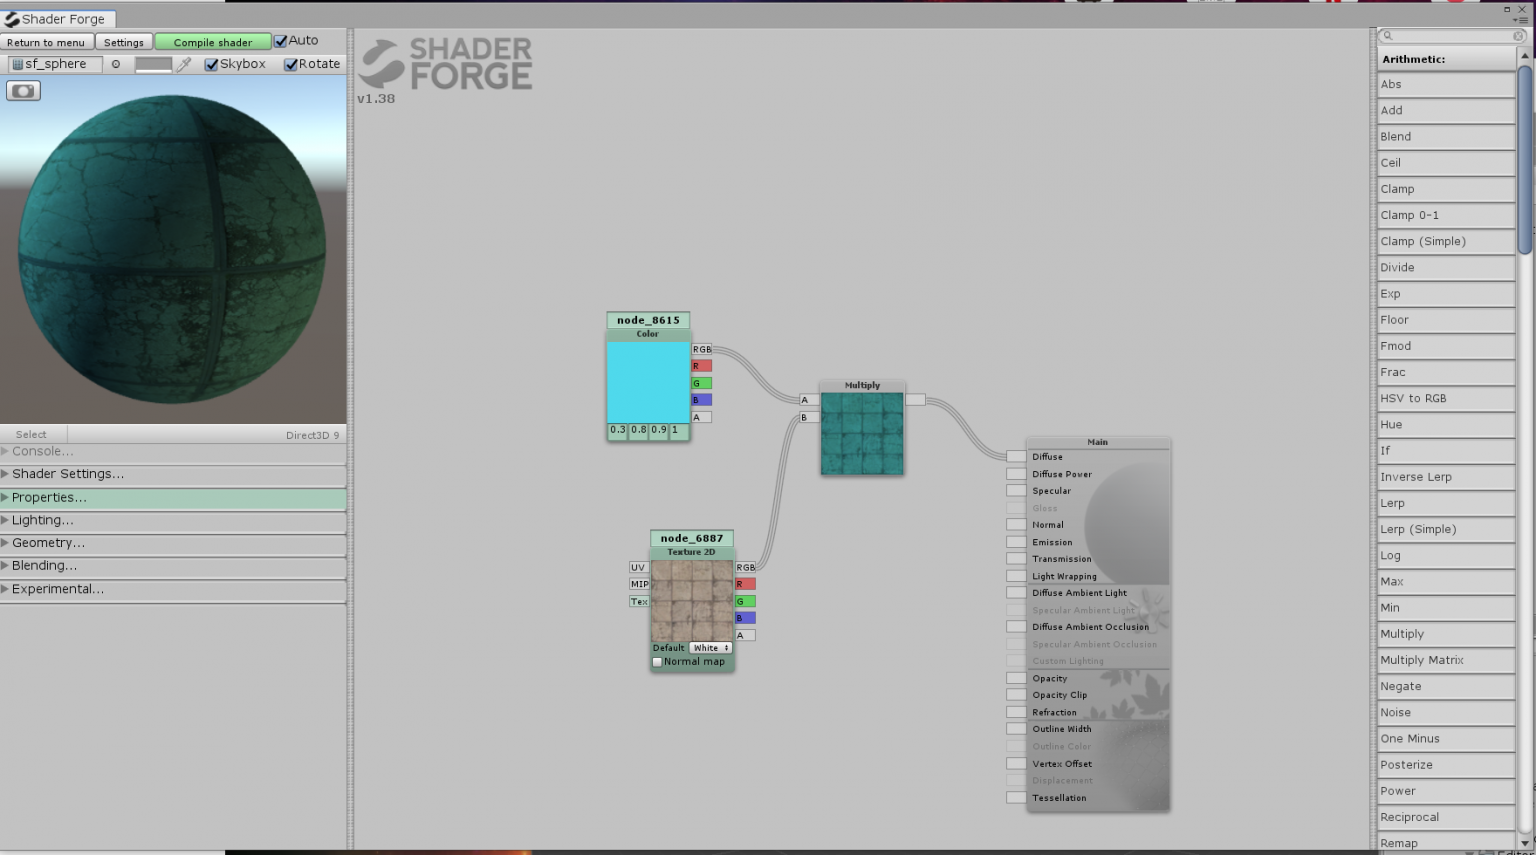
Task: Click Return to menu button
Action: [46, 42]
